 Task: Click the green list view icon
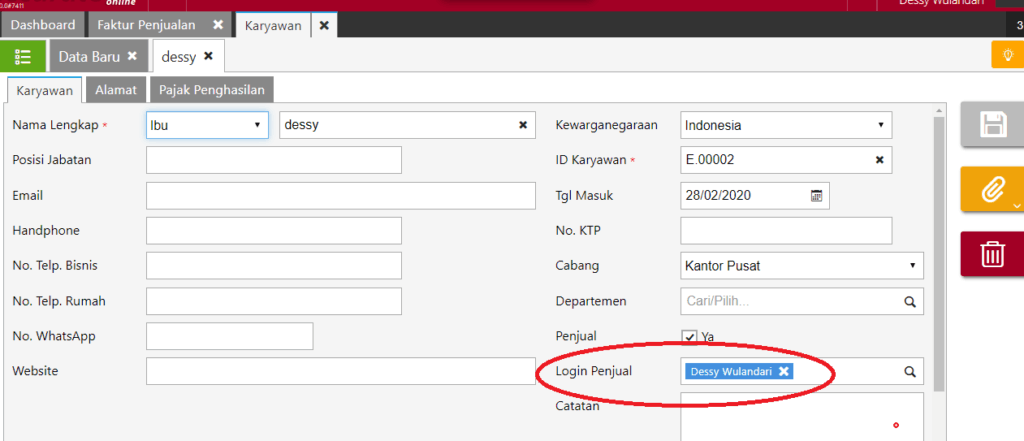23,57
